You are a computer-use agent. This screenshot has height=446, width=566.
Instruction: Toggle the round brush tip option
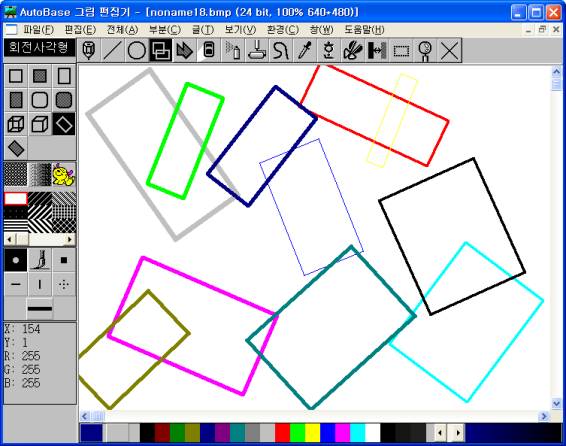(x=16, y=260)
